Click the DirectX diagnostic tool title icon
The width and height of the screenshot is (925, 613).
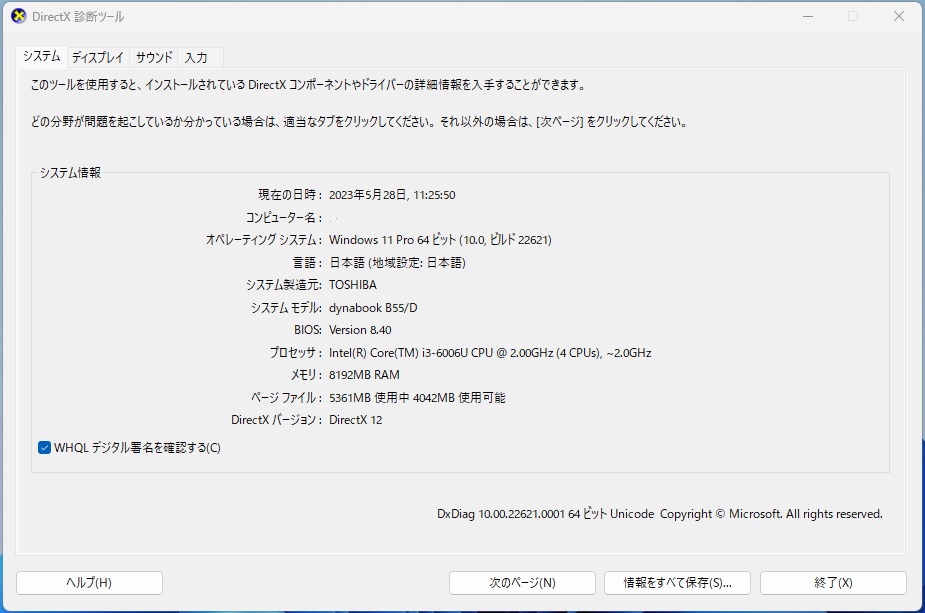[x=18, y=17]
